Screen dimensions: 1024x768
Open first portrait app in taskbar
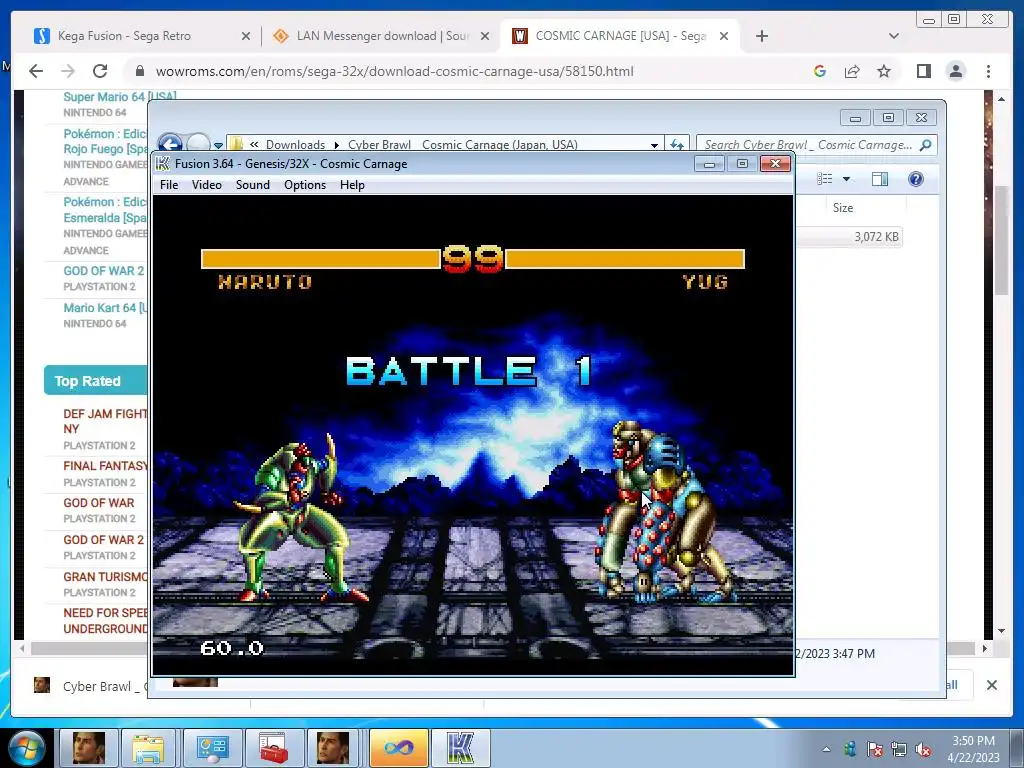pos(89,748)
